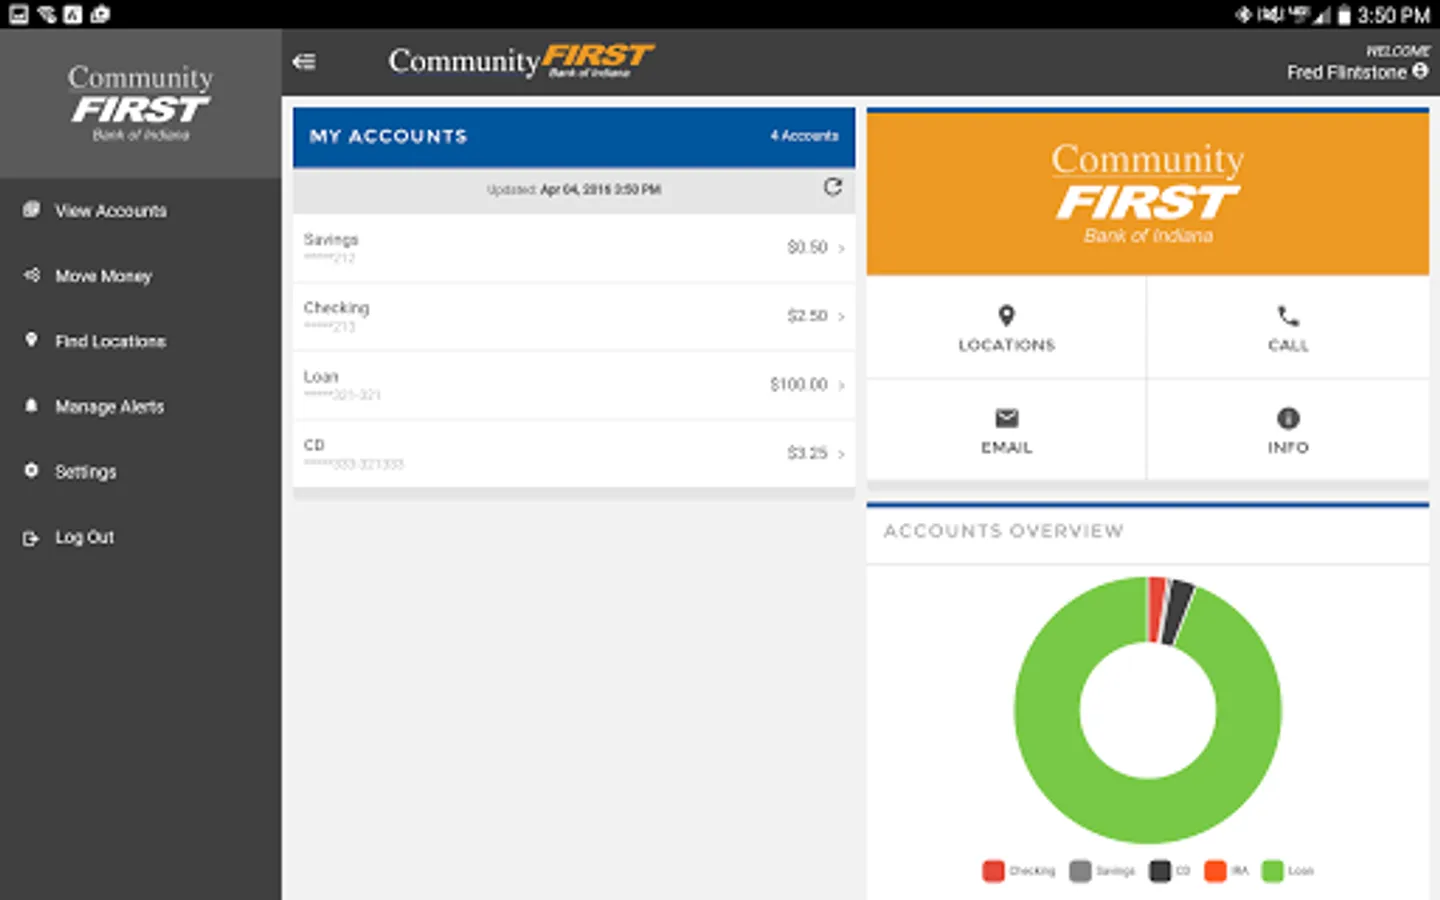Tap the Info circle icon
1440x900 pixels.
click(1288, 418)
